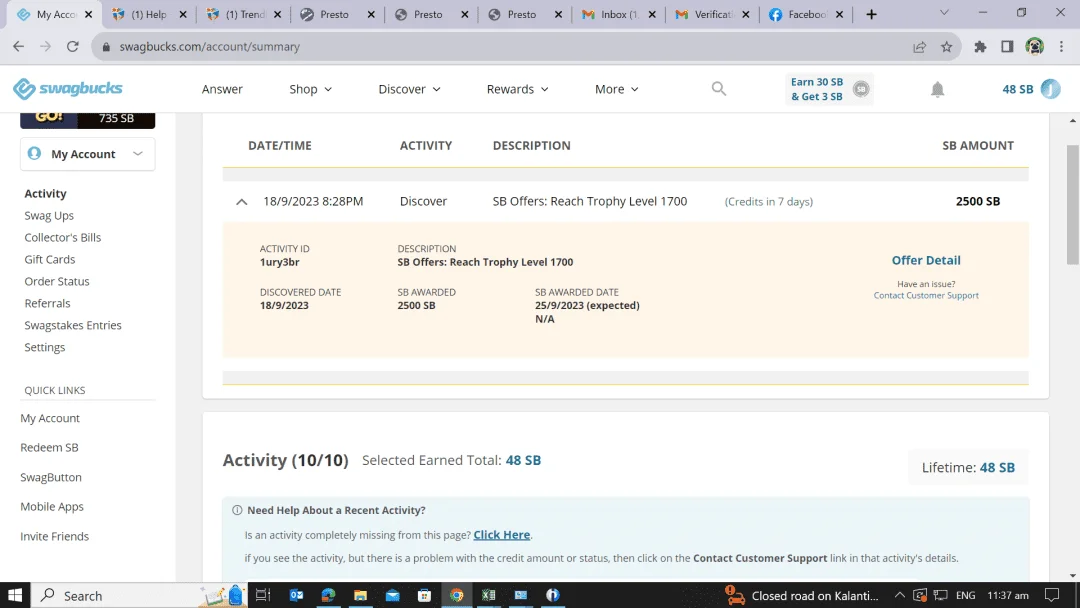Click the Swagbucks logo
Viewport: 1080px width, 608px height.
[68, 89]
